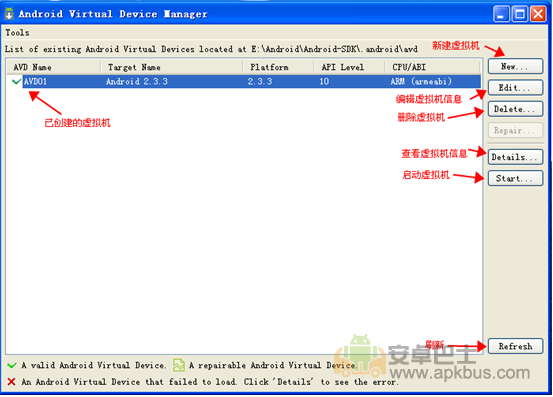553x397 pixels.
Task: Maximize the Device Manager window
Action: tap(520, 14)
